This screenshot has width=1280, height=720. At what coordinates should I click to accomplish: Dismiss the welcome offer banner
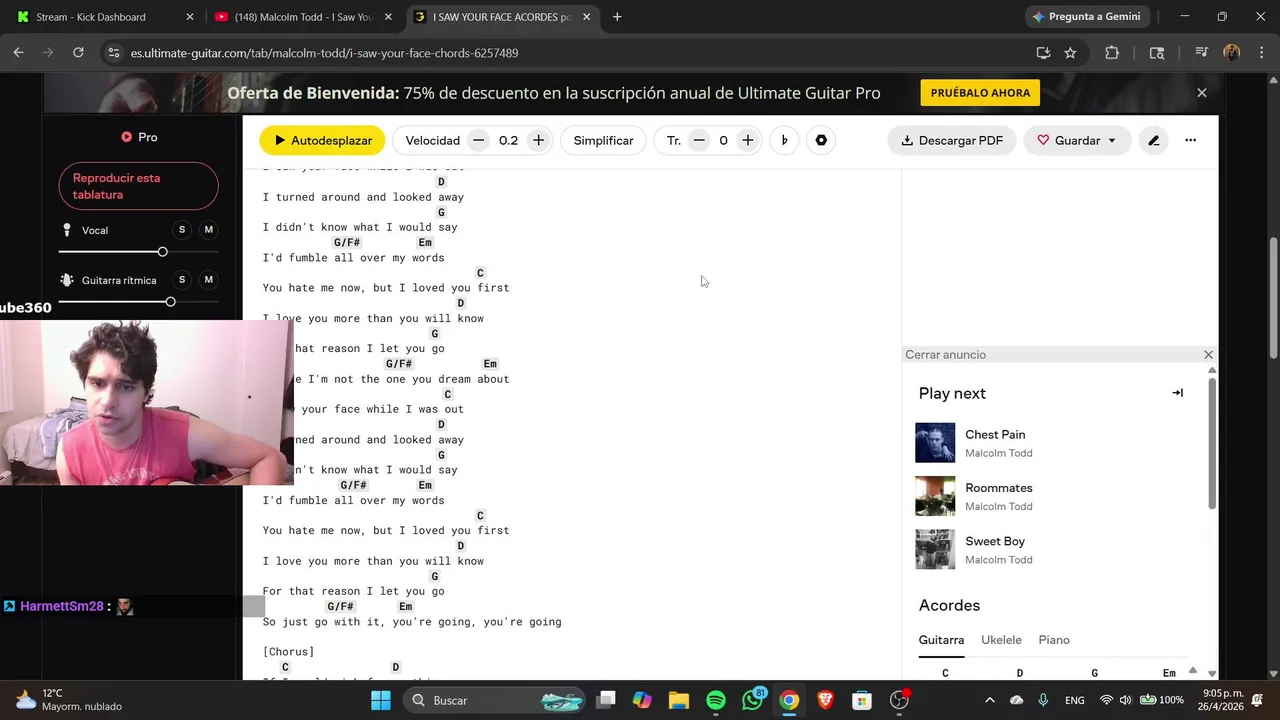click(1202, 93)
